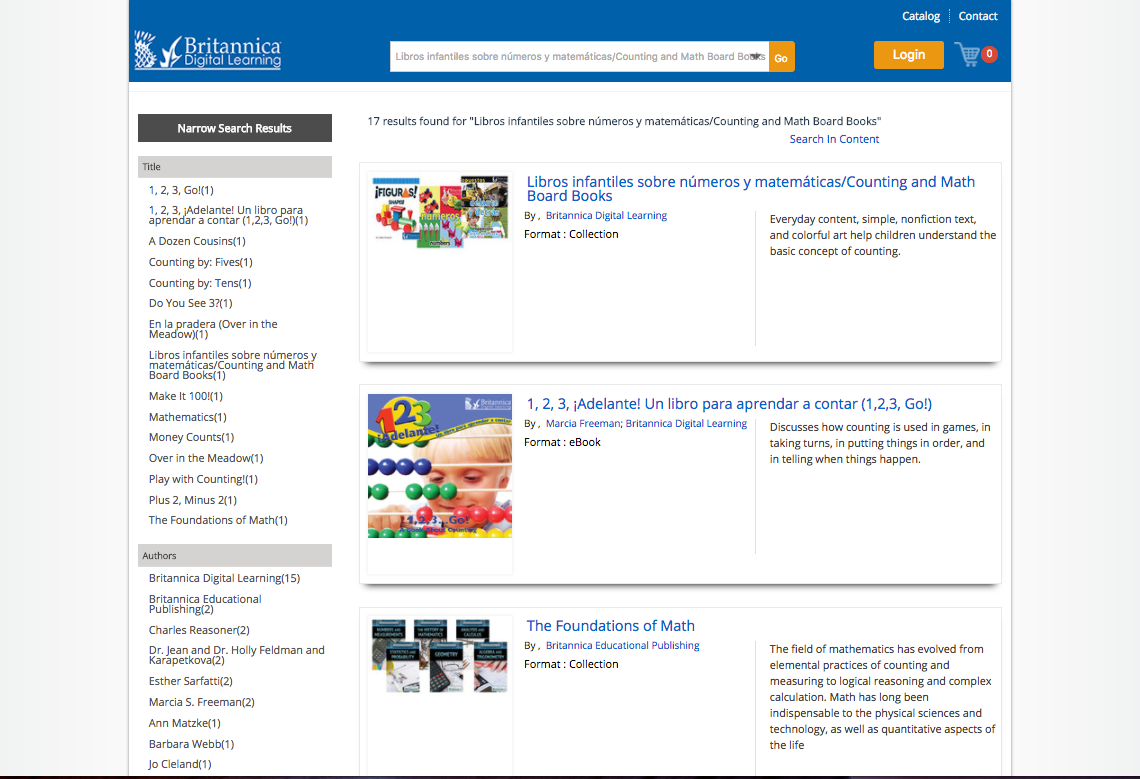Filter by title Money Counts
Image resolution: width=1140 pixels, height=779 pixels.
coord(191,437)
